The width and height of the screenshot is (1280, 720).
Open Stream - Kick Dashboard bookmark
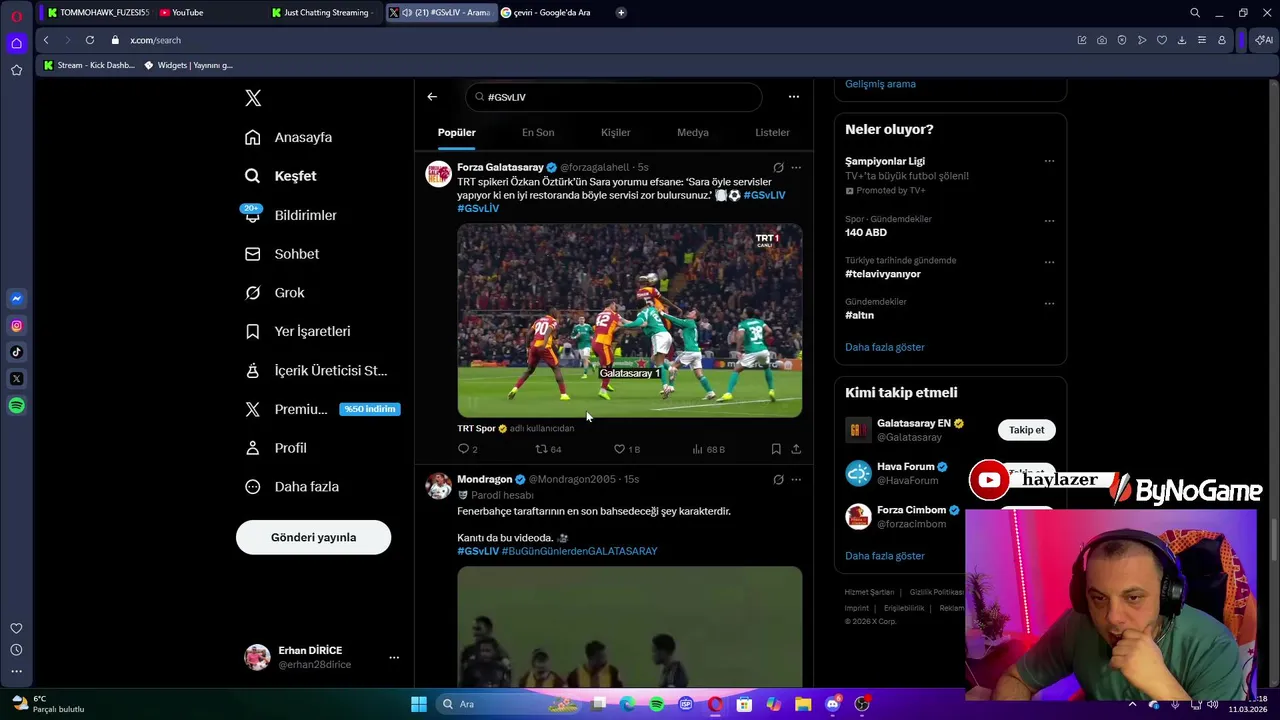click(x=89, y=65)
